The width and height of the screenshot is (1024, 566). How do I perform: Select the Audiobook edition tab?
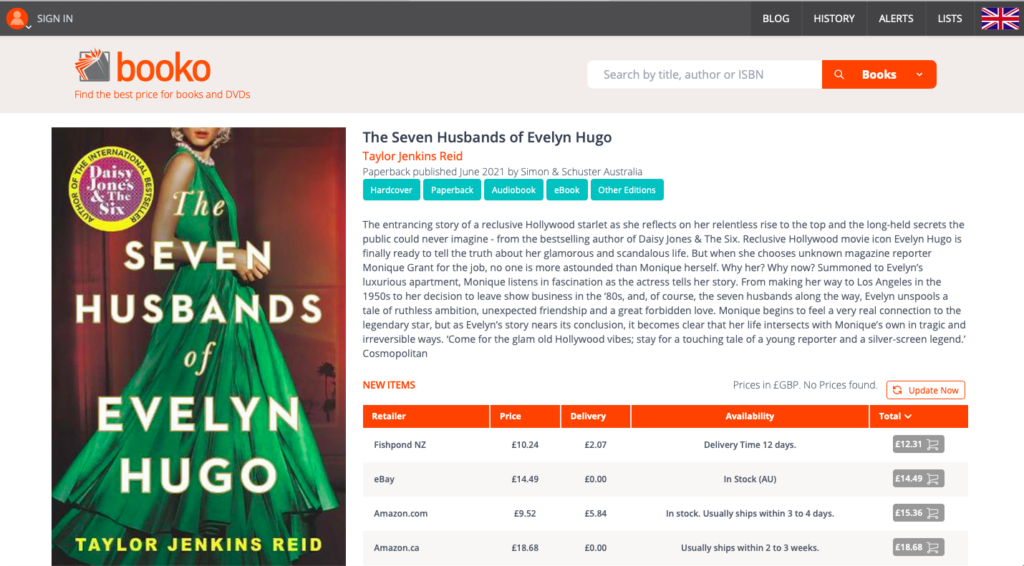point(513,190)
